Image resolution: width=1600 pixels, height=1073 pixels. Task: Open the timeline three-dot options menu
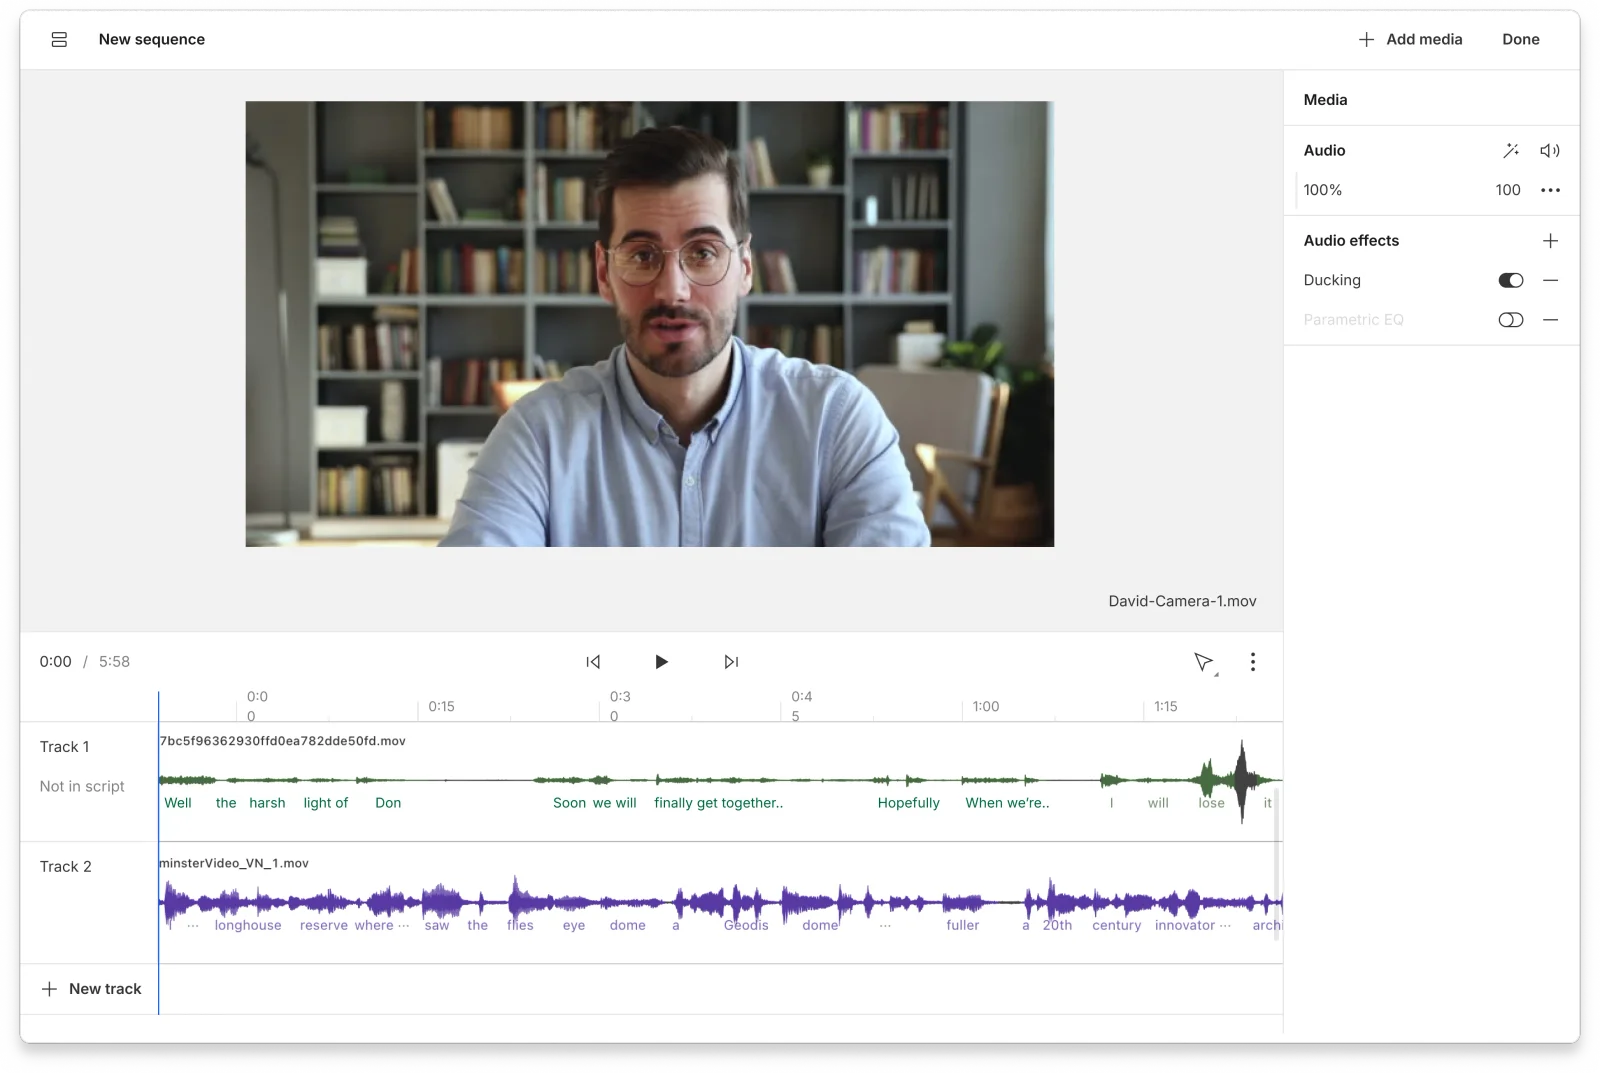coord(1252,661)
